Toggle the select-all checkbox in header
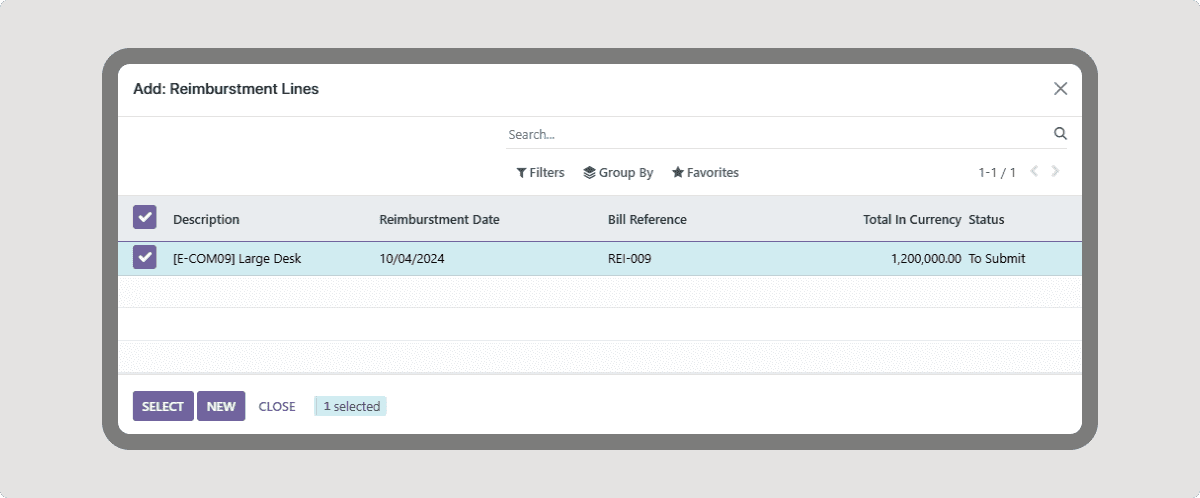Screen dimensions: 1200x498 tap(145, 218)
